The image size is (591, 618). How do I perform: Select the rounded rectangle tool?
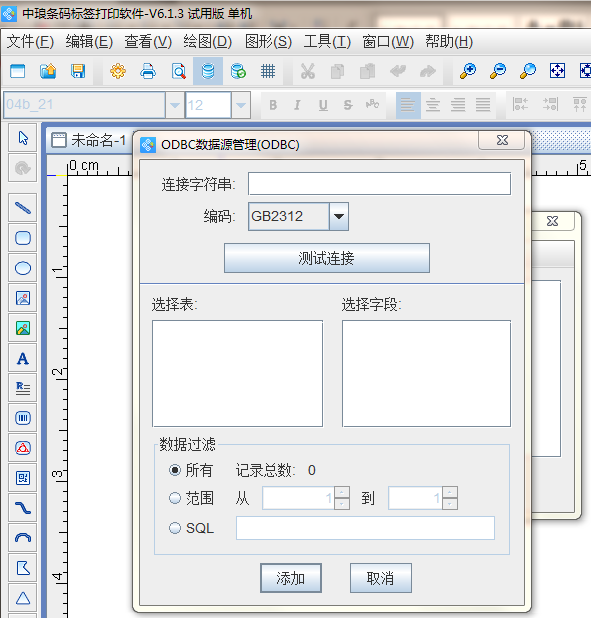23,238
